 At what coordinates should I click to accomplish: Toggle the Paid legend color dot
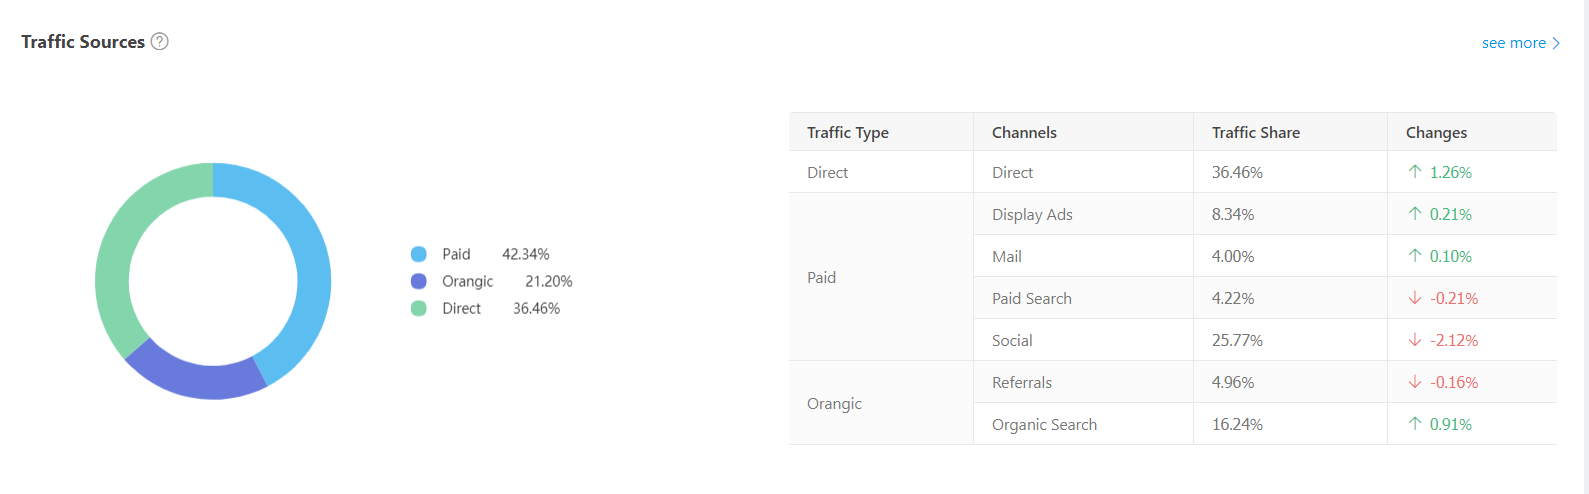(x=419, y=254)
